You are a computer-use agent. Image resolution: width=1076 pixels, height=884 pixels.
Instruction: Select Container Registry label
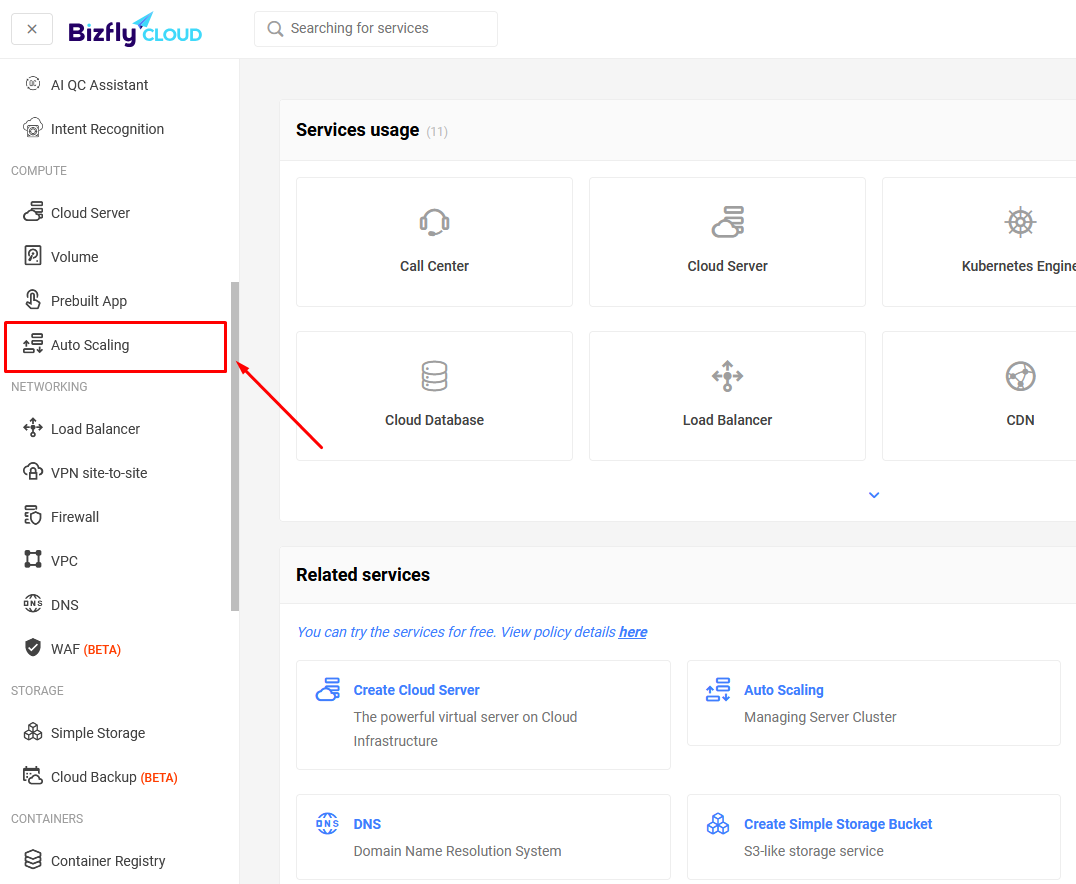pos(108,861)
